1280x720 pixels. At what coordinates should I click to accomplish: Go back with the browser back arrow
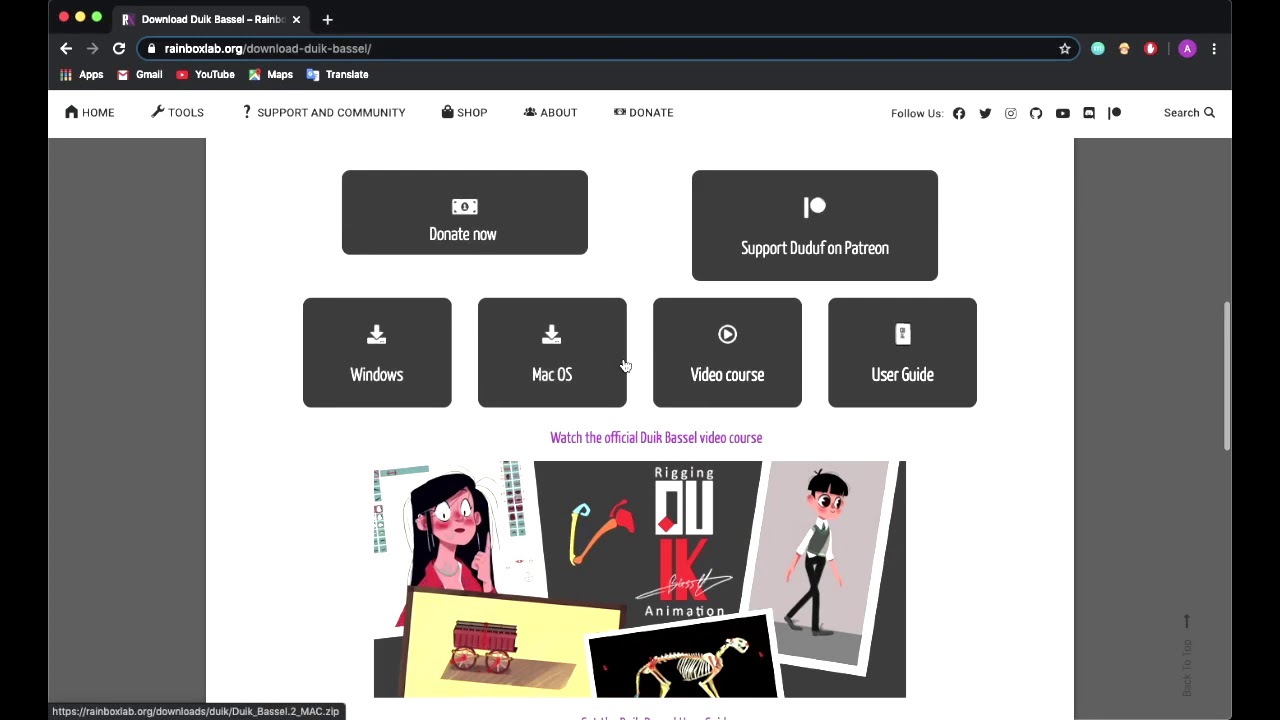click(66, 48)
